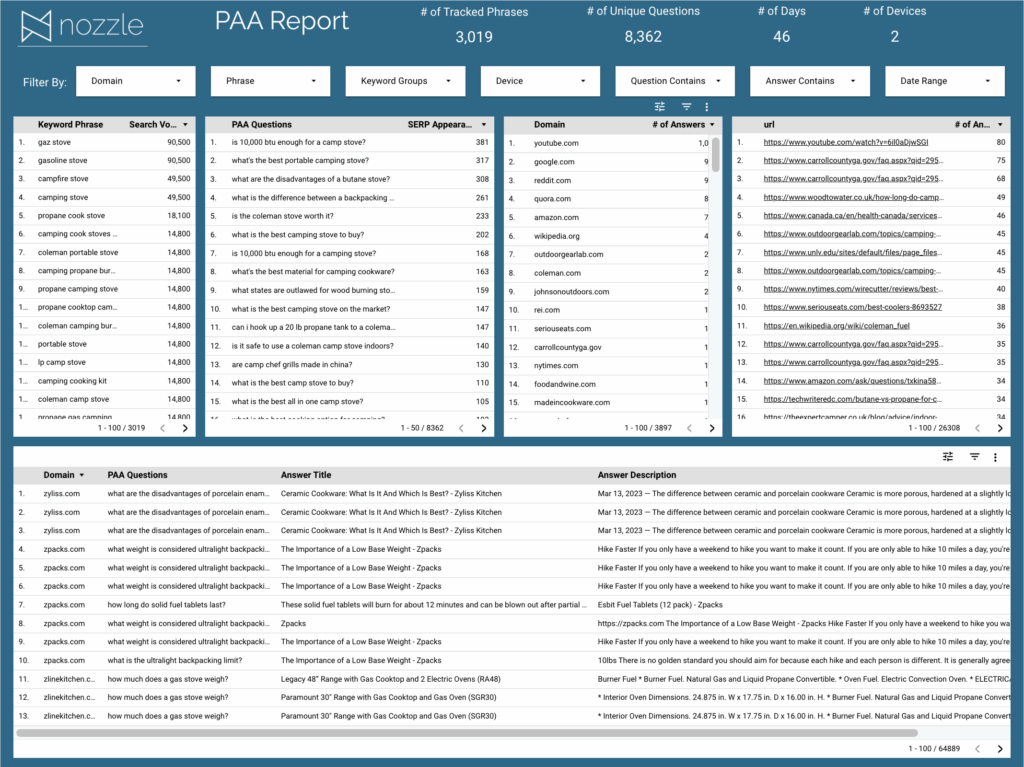Advance to next page of url table

click(x=1000, y=428)
